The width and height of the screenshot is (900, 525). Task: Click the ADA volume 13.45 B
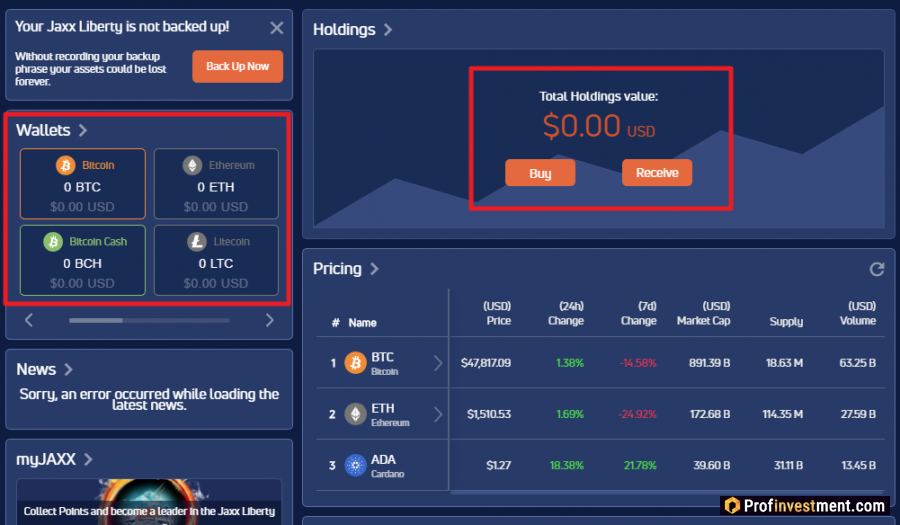[x=859, y=465]
